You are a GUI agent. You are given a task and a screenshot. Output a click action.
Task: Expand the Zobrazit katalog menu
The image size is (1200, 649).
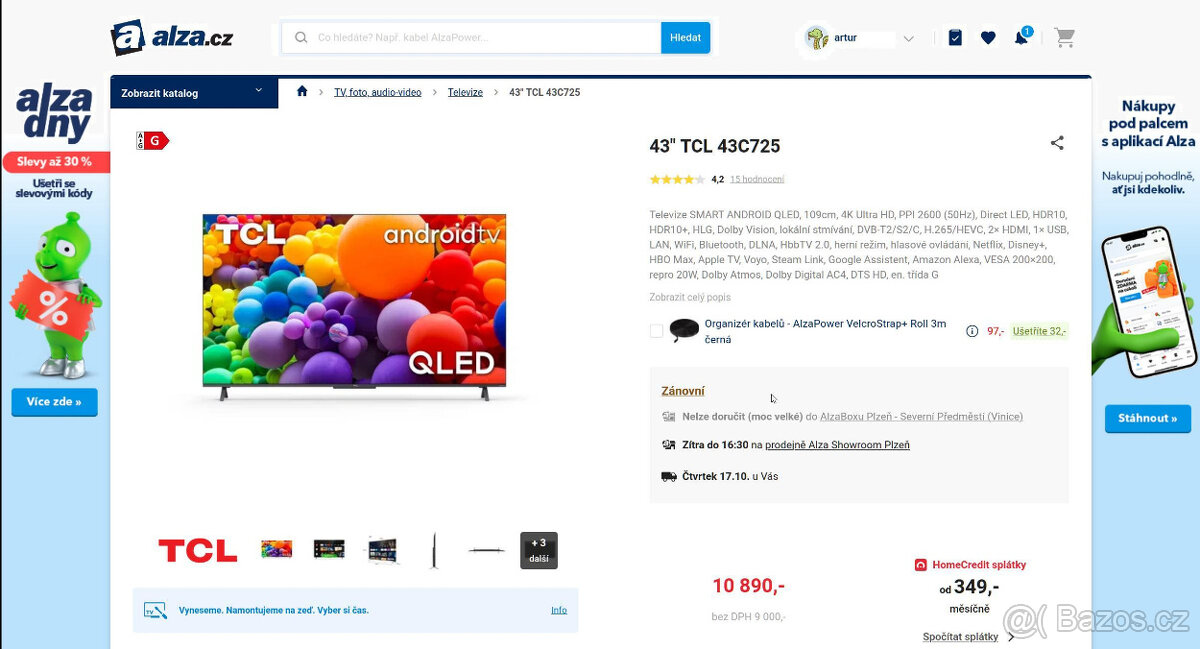[x=194, y=92]
